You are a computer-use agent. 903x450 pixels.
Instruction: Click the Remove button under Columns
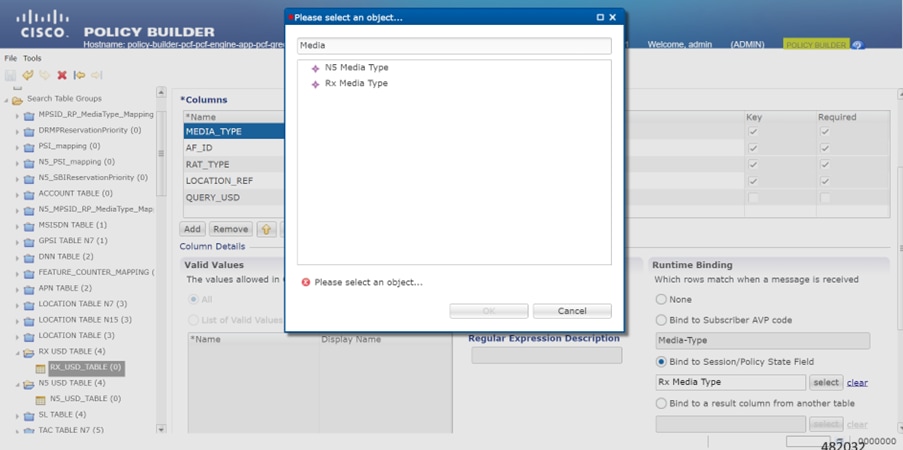230,229
